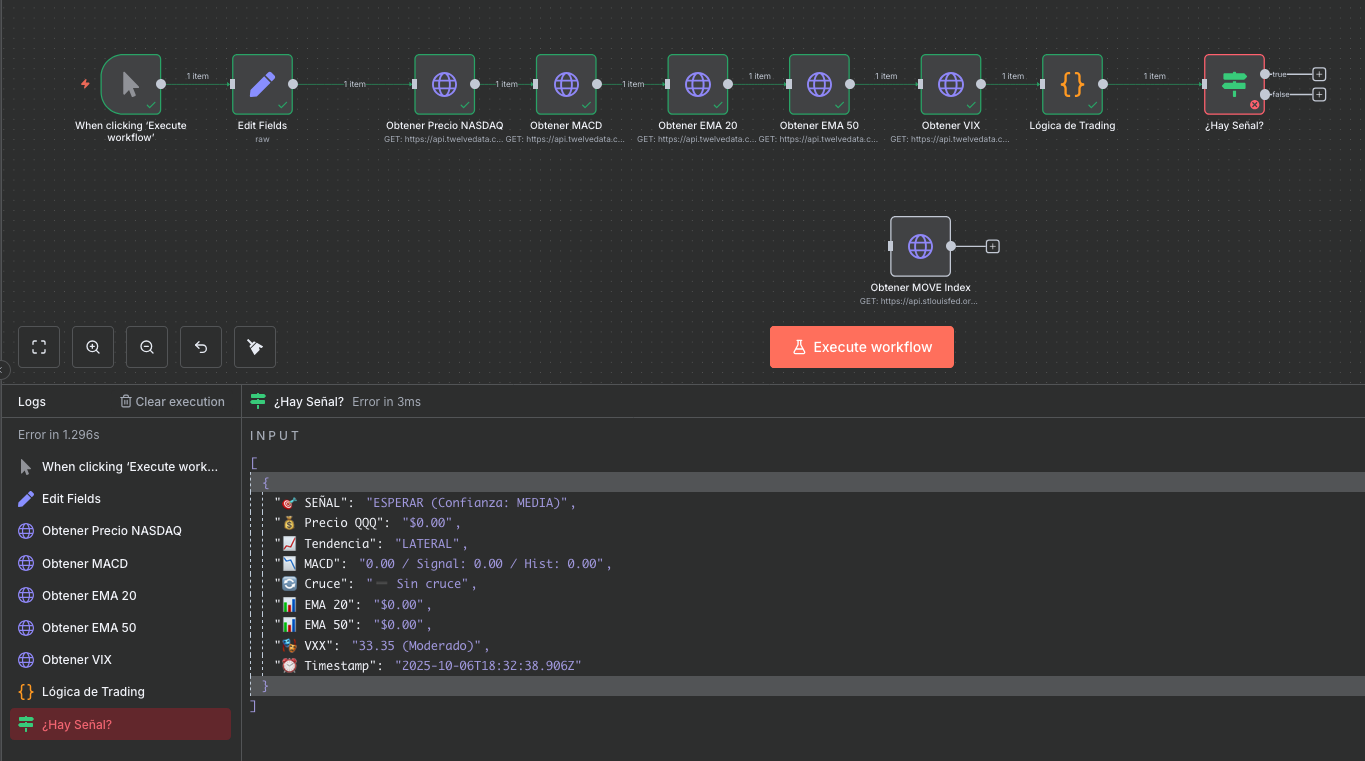
Task: Click the Obtener VIX node
Action: (x=950, y=85)
